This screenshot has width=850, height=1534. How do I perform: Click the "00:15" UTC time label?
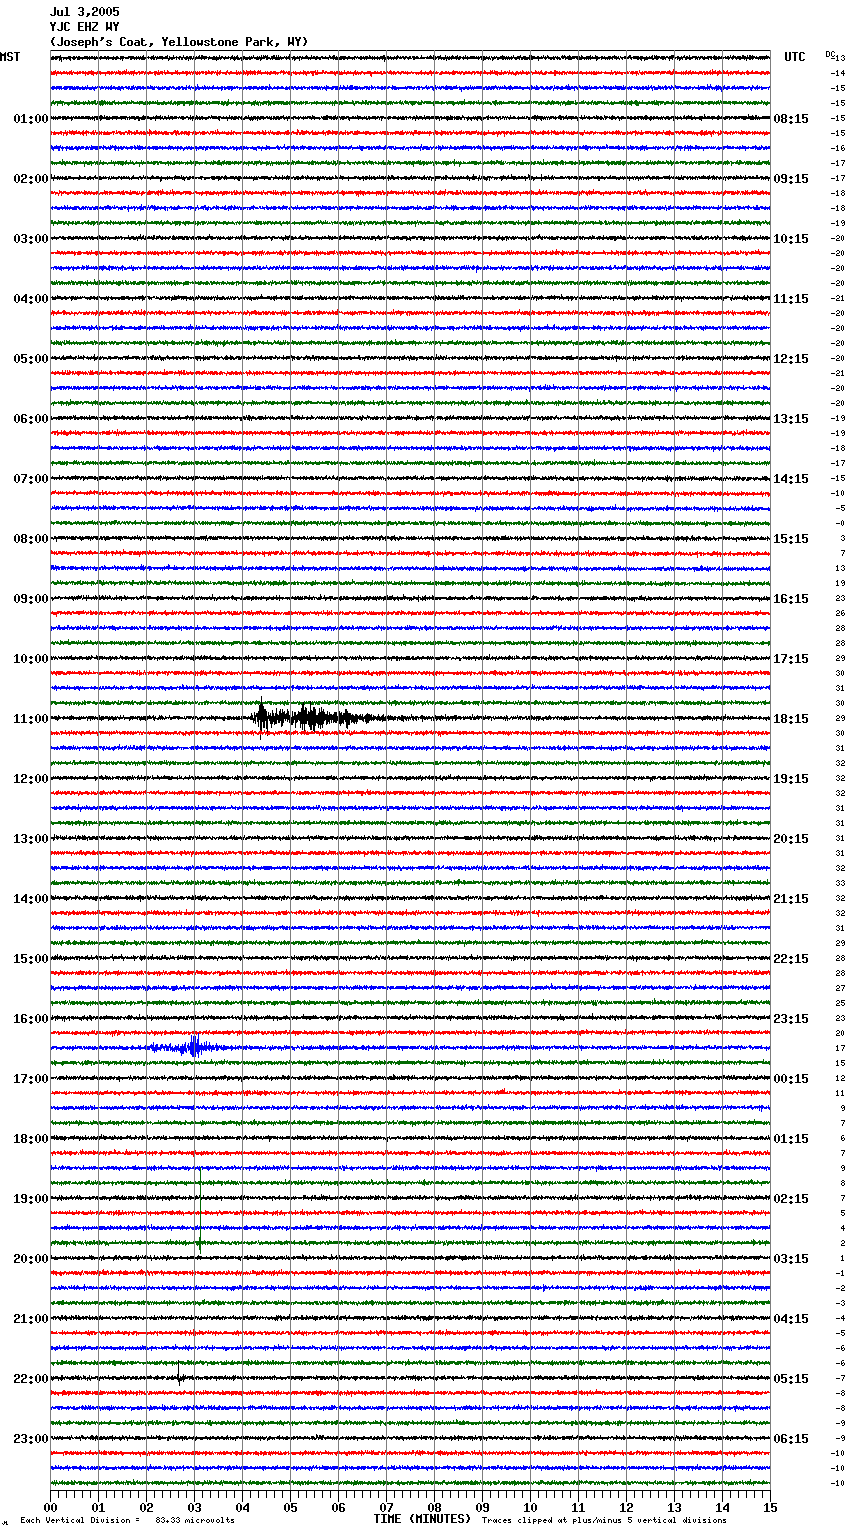(791, 1079)
